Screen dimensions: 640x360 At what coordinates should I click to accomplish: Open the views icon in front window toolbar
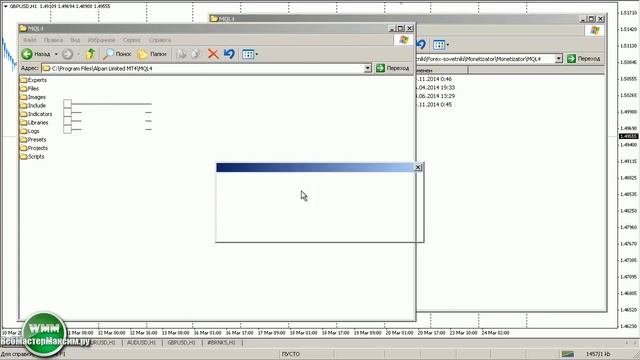coord(248,54)
